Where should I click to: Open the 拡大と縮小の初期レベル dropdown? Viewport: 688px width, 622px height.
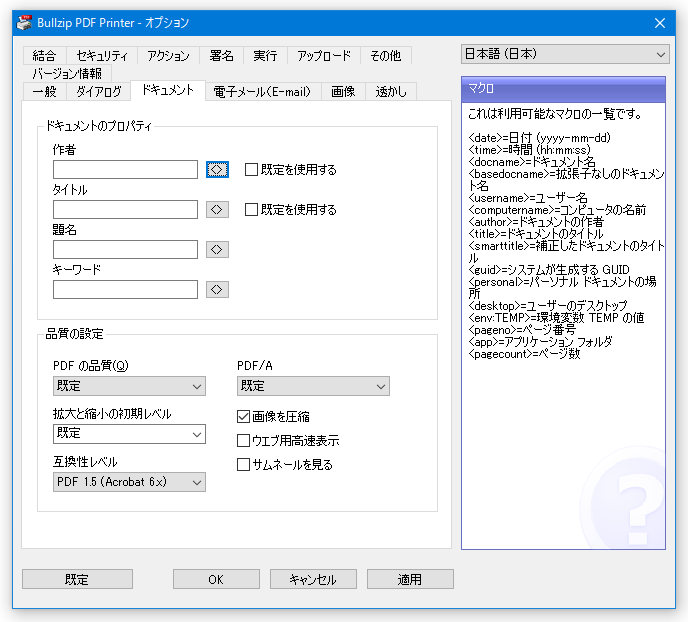(x=129, y=434)
